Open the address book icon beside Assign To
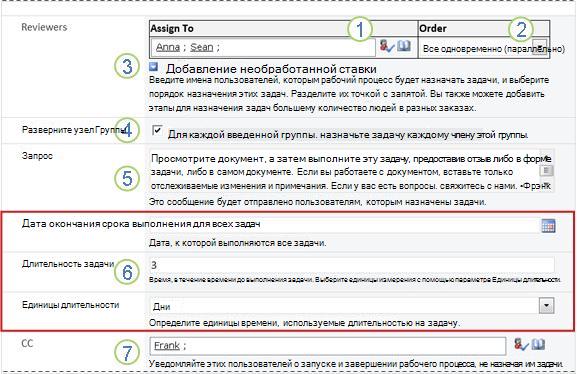 tap(404, 46)
